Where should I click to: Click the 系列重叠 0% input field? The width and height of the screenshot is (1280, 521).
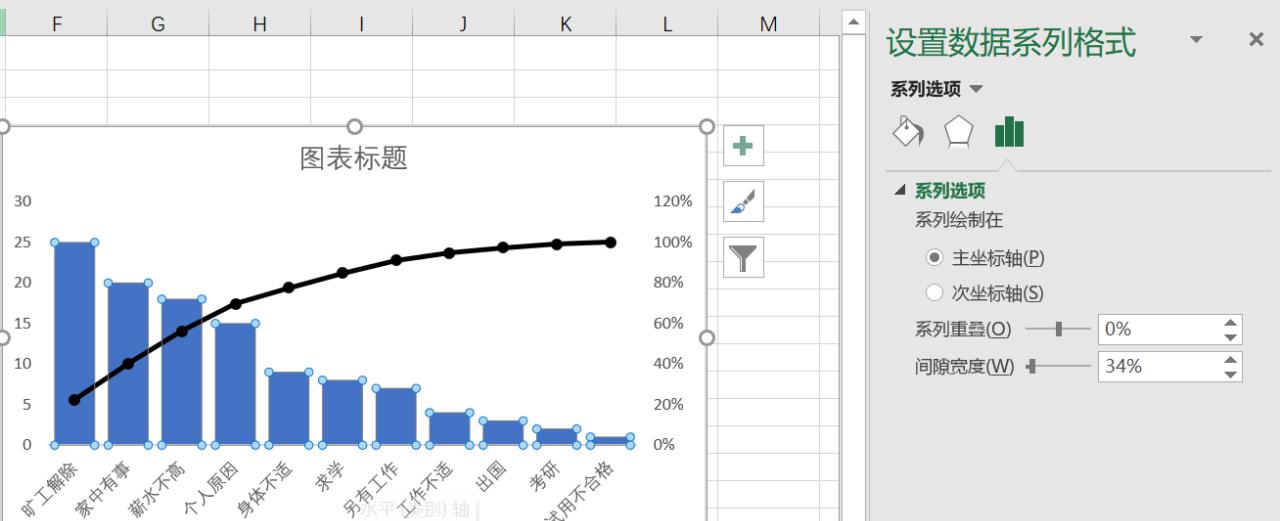pyautogui.click(x=1159, y=329)
